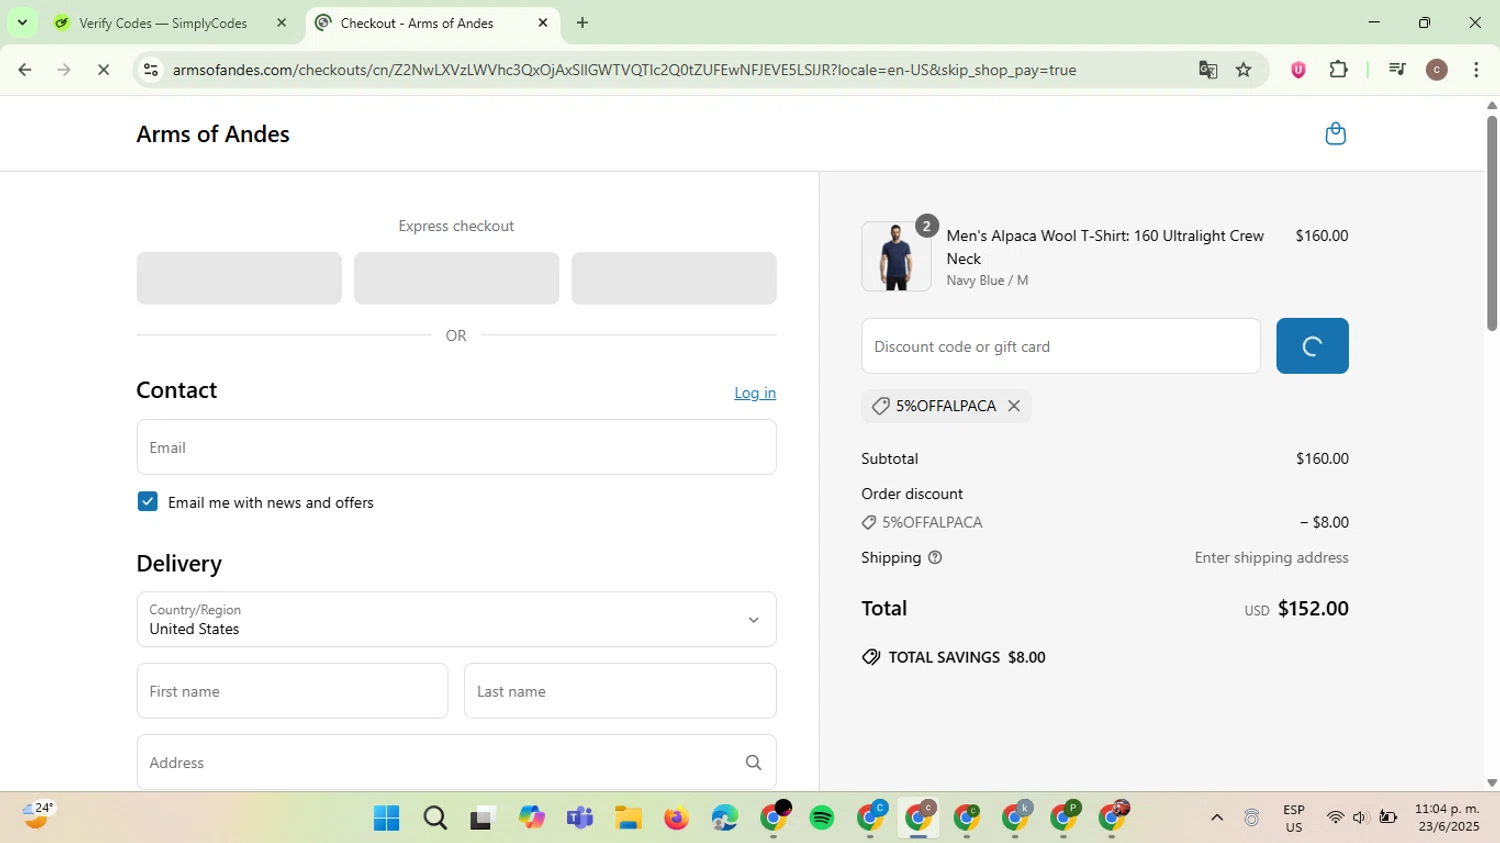
Task: Open the Windows Start menu
Action: (x=386, y=818)
